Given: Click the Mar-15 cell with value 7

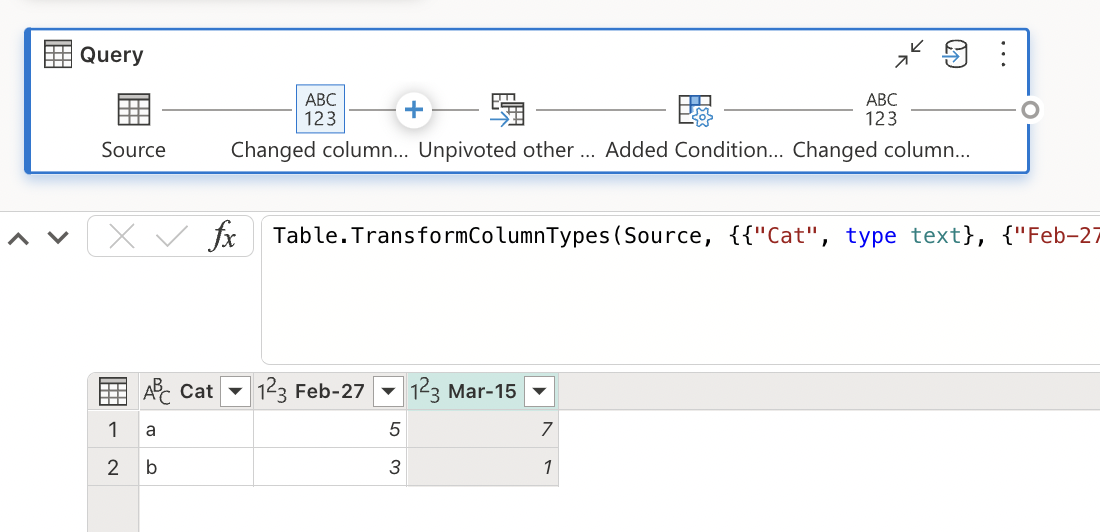Looking at the screenshot, I should (483, 430).
